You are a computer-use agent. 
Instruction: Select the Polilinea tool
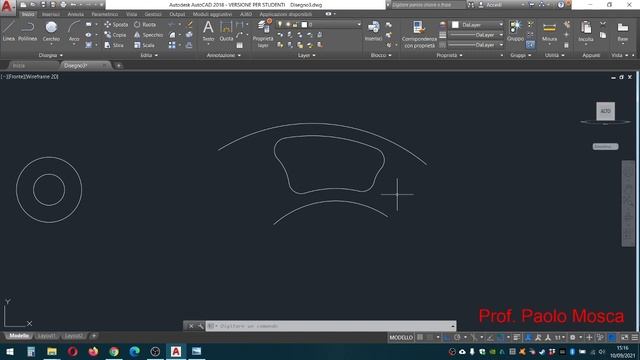[27, 31]
